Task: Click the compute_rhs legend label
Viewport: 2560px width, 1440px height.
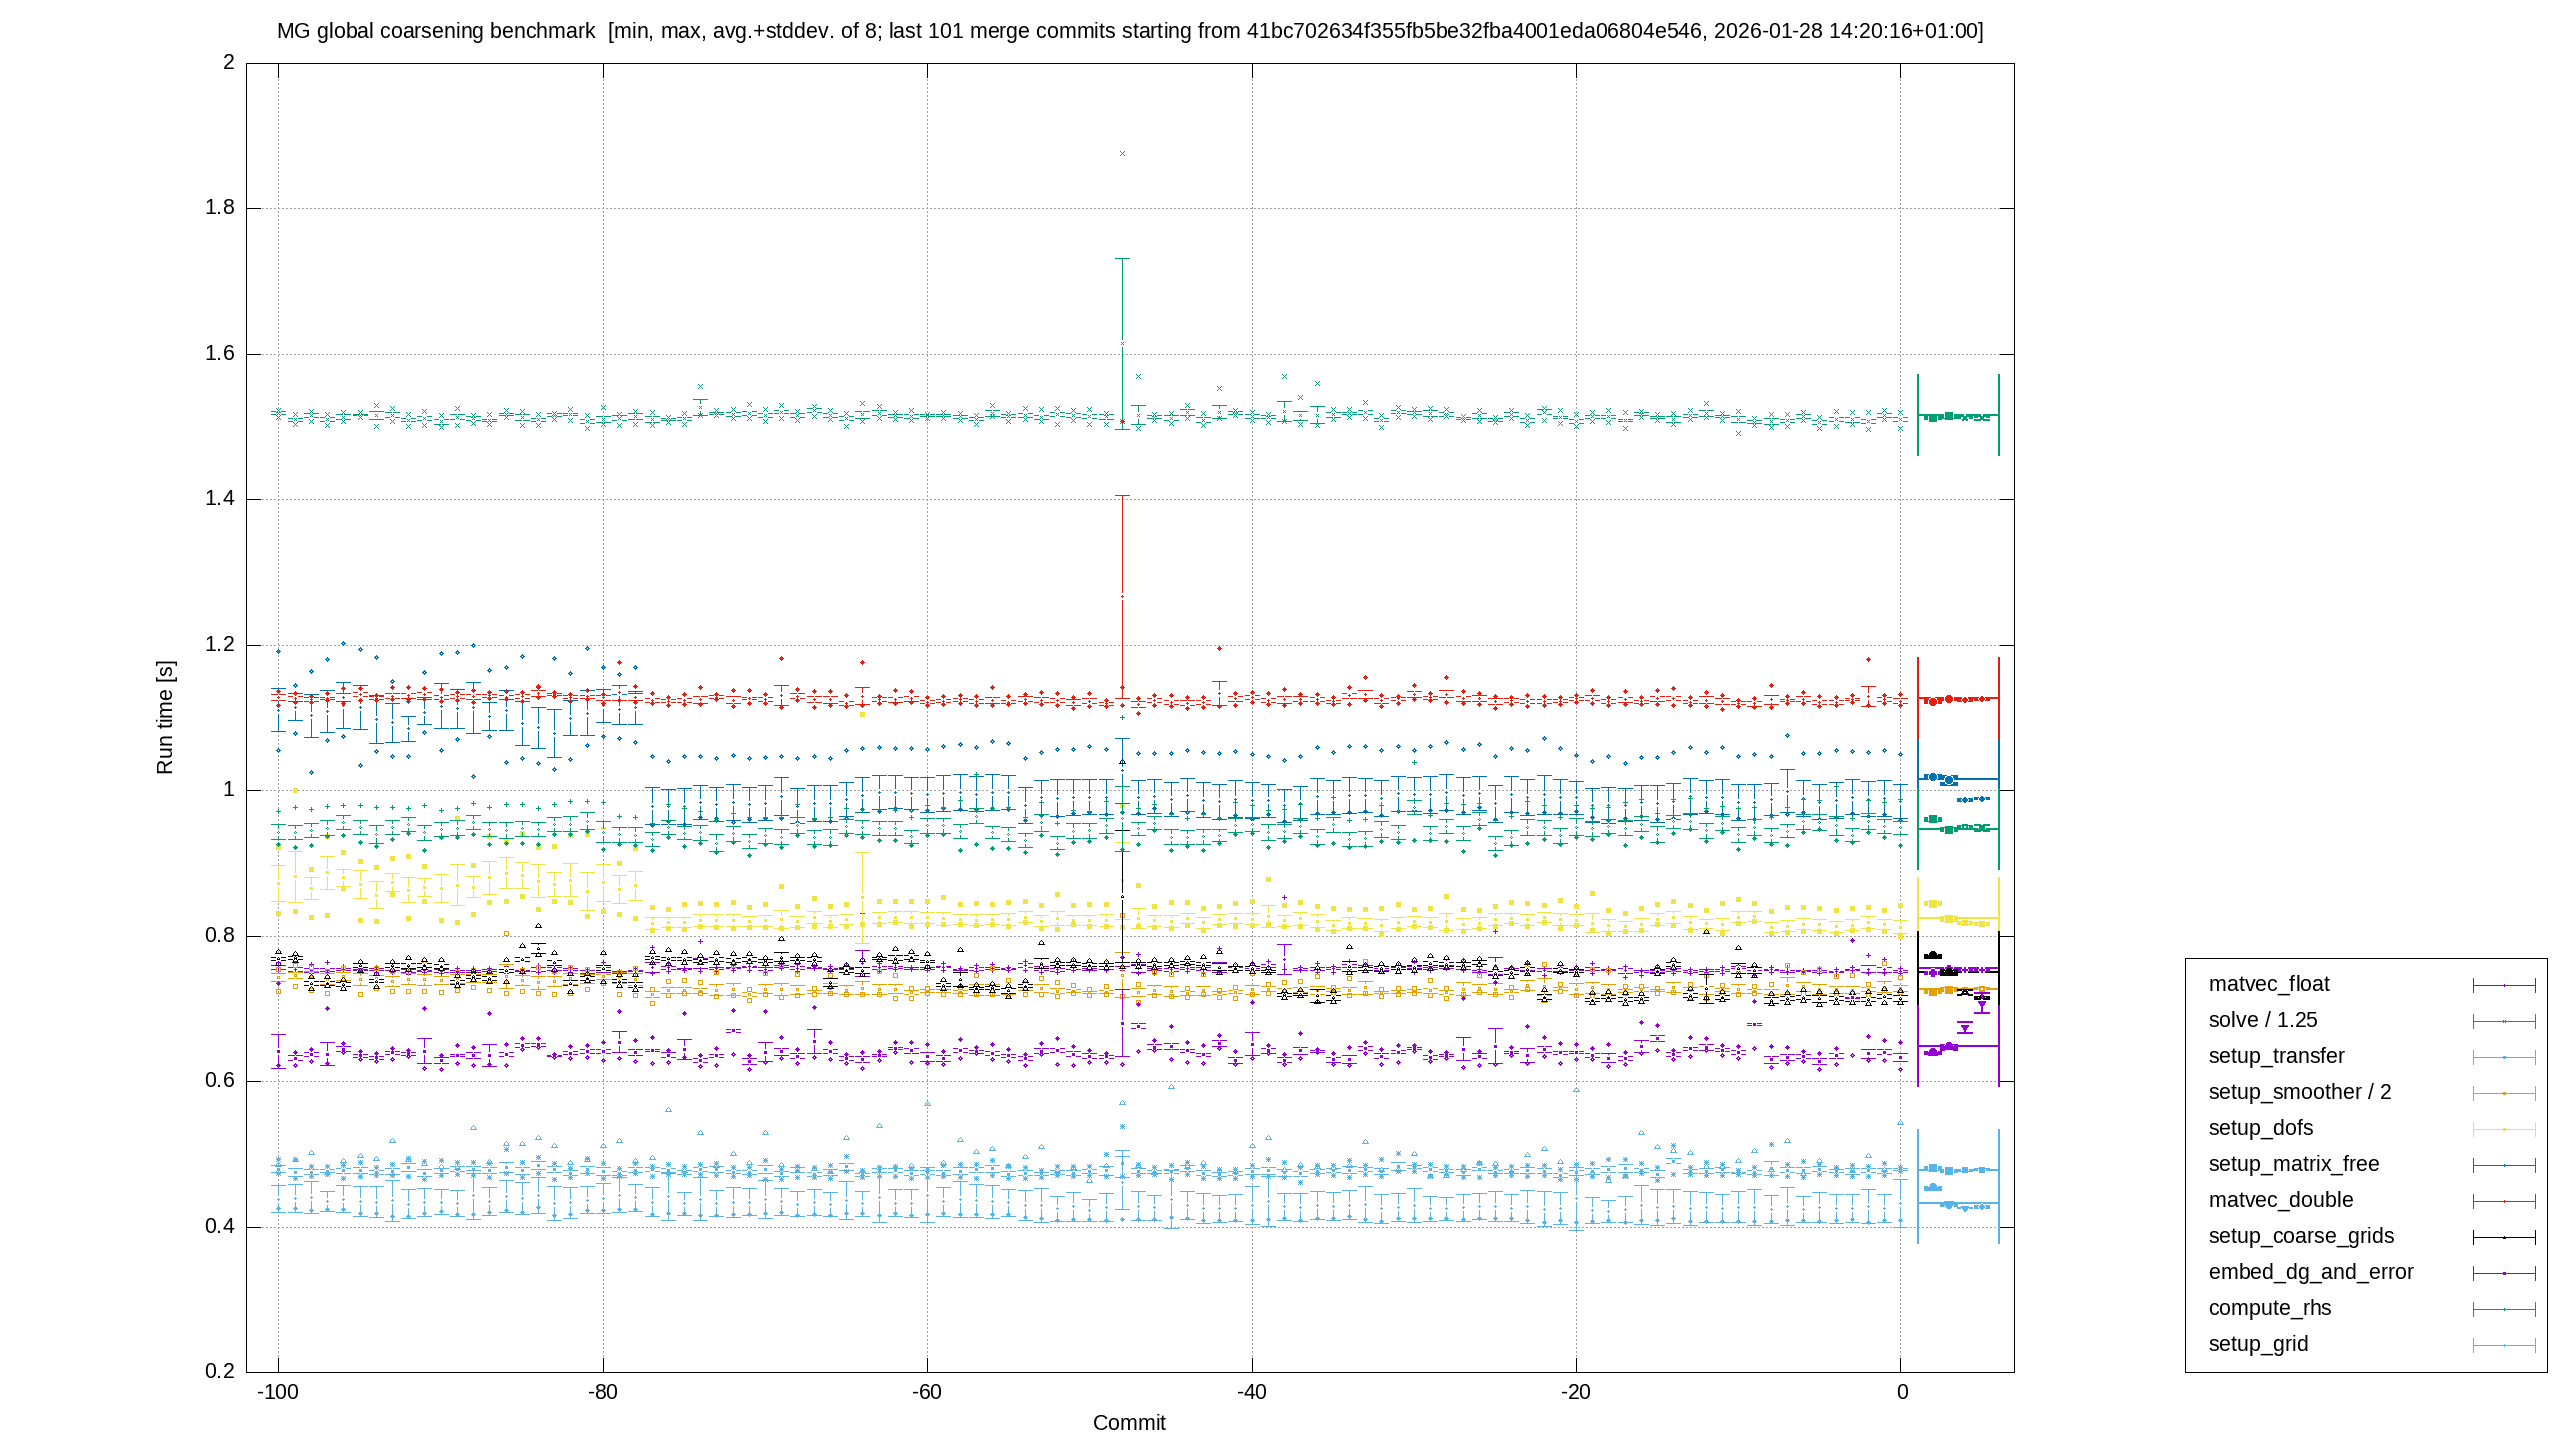Action: pos(2270,1308)
